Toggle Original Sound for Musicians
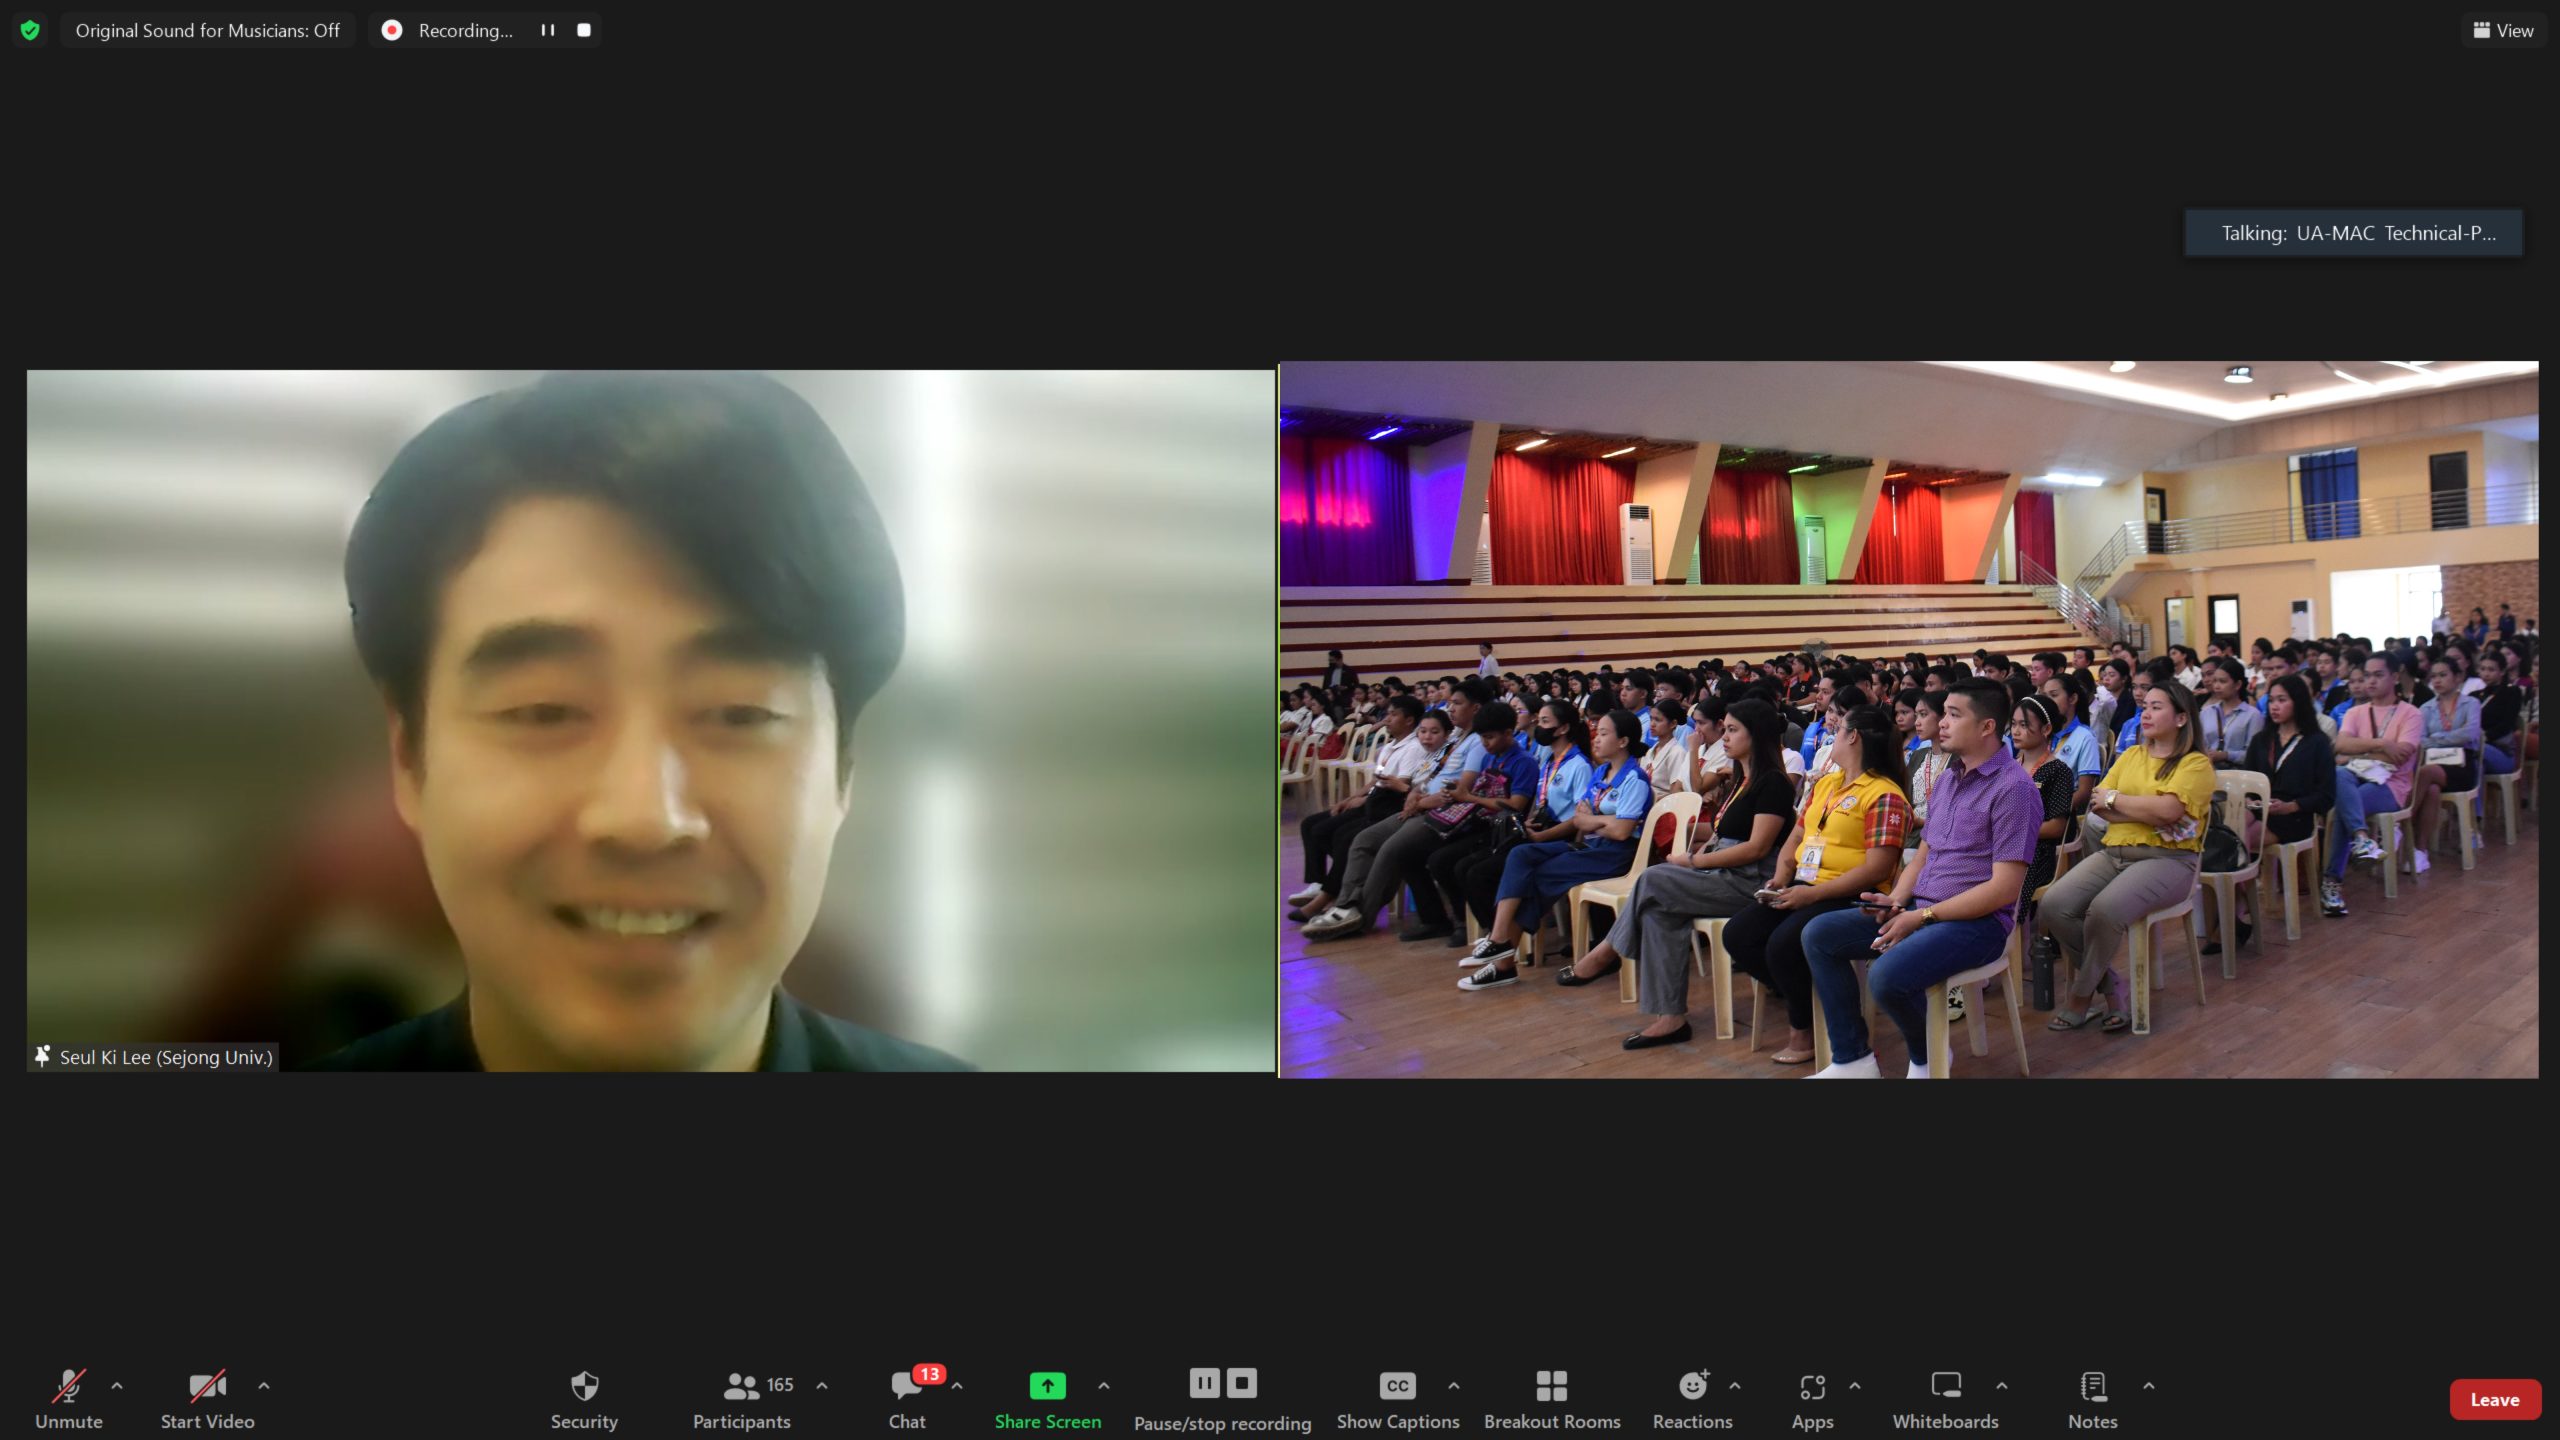 pyautogui.click(x=208, y=30)
